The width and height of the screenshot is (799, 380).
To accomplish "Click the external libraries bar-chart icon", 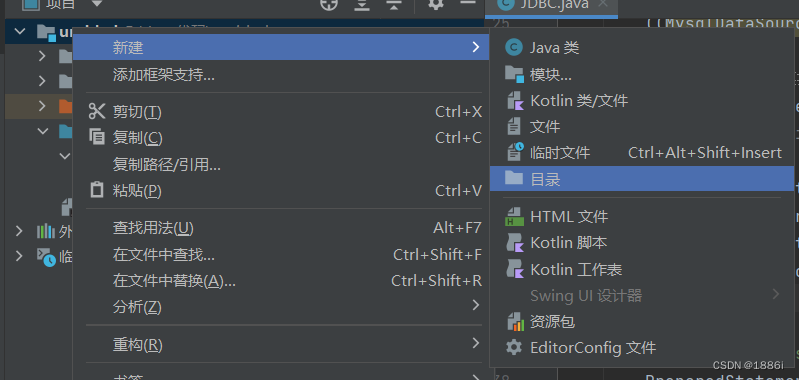I will coord(46,231).
